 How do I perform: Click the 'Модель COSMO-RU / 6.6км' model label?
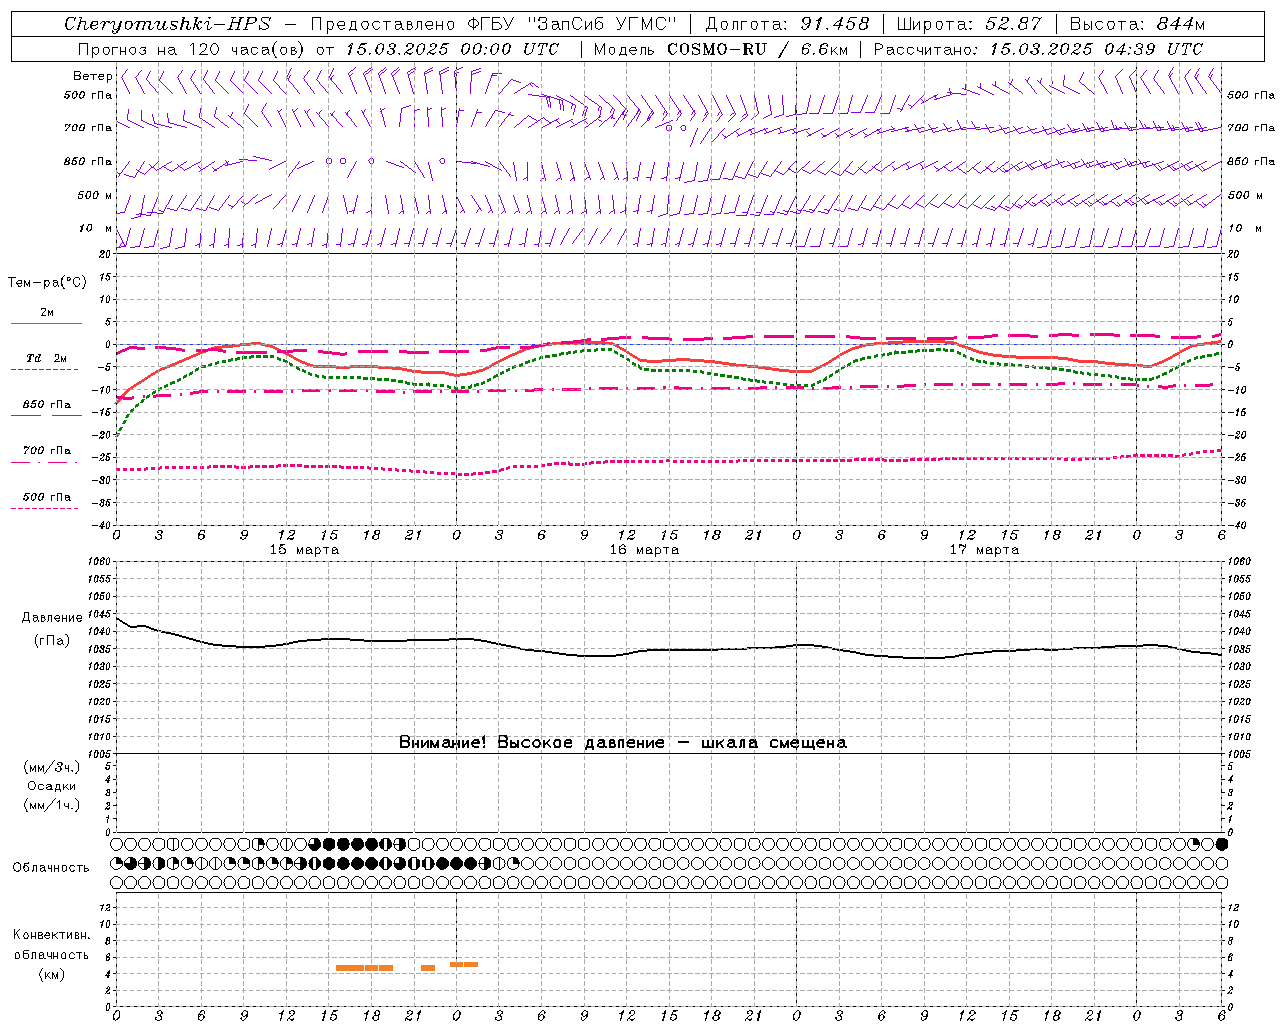tap(720, 49)
